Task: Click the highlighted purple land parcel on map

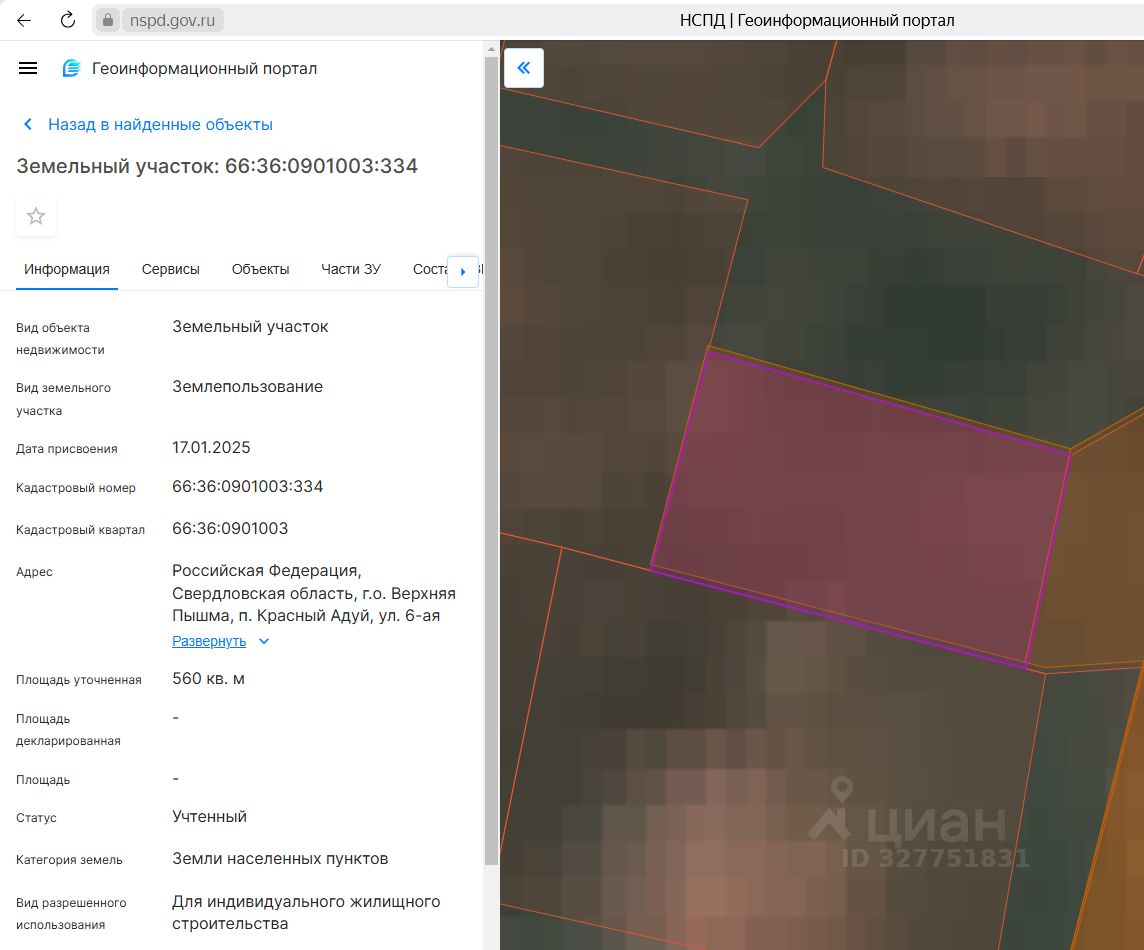Action: [861, 509]
